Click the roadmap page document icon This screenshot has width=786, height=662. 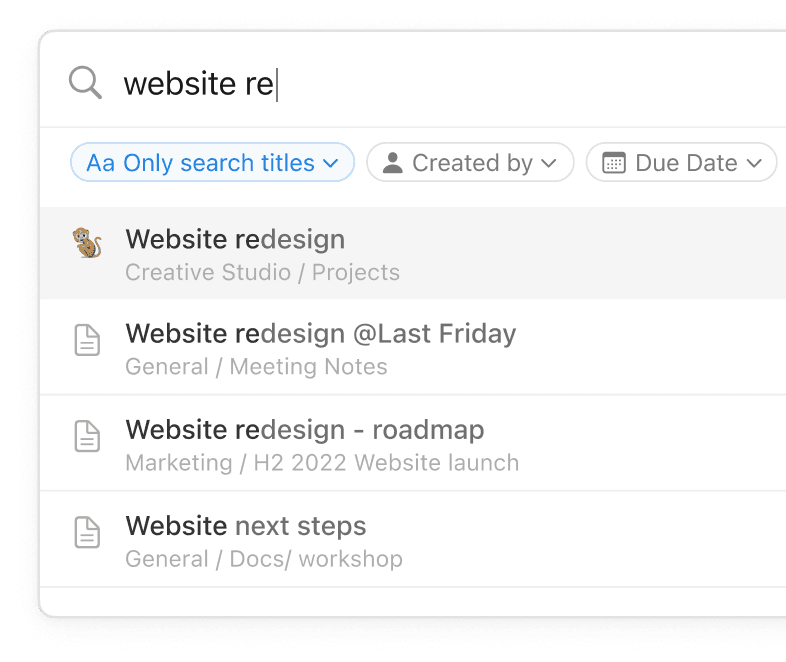click(x=88, y=436)
